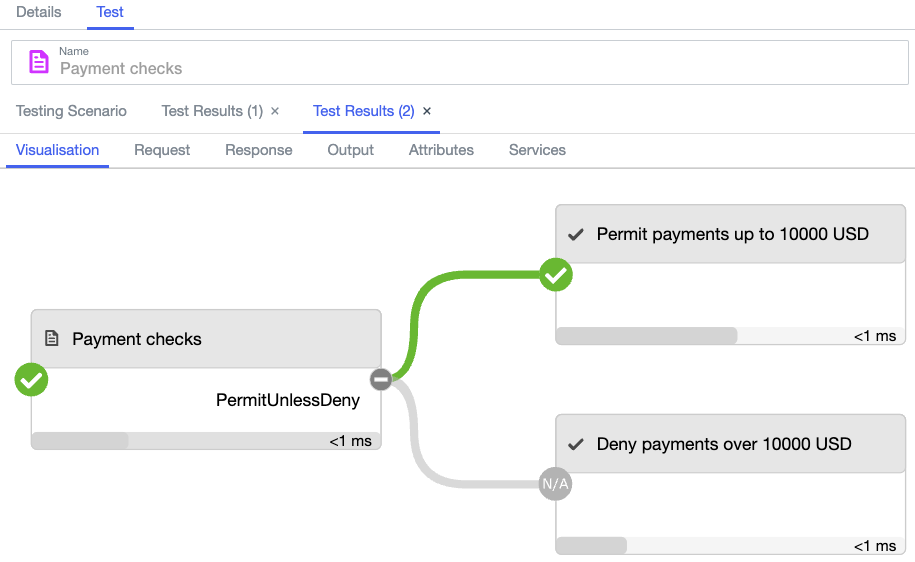Image resolution: width=915 pixels, height=562 pixels.
Task: Switch to the Details tab
Action: click(x=39, y=12)
